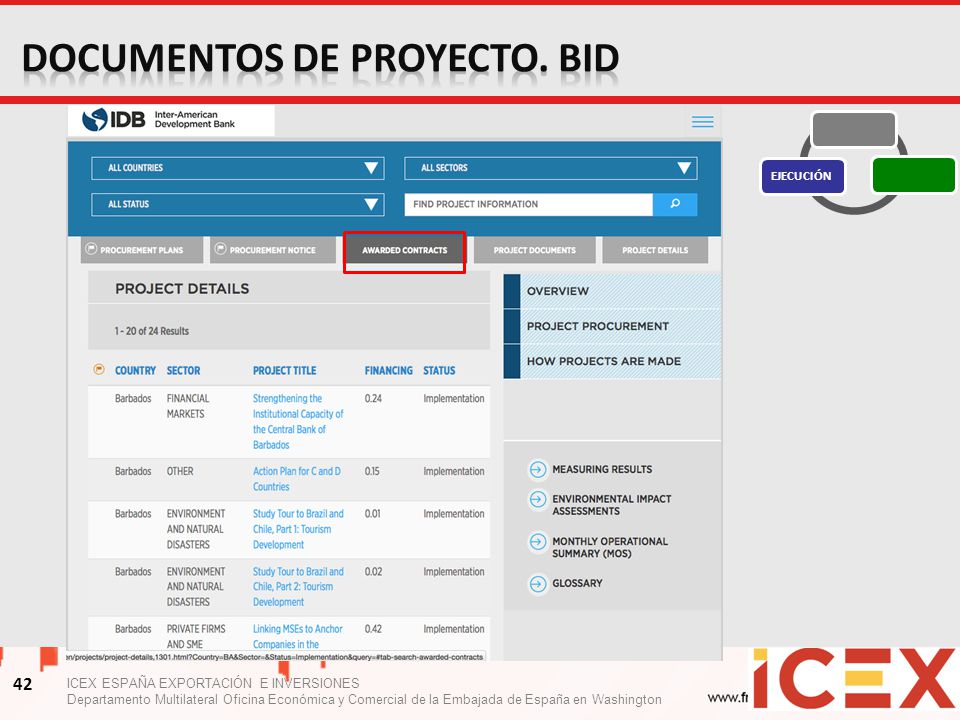Click the Sector column header
Viewport: 960px width, 720px height.
184,370
